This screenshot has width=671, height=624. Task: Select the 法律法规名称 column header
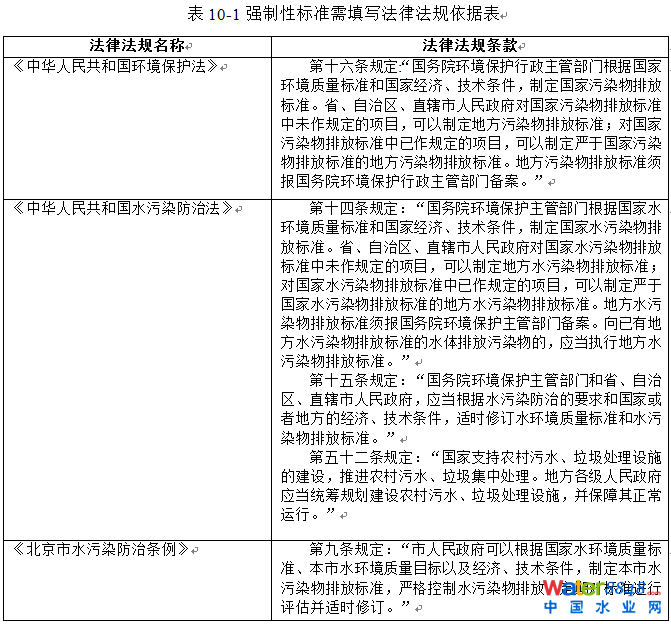[x=137, y=46]
